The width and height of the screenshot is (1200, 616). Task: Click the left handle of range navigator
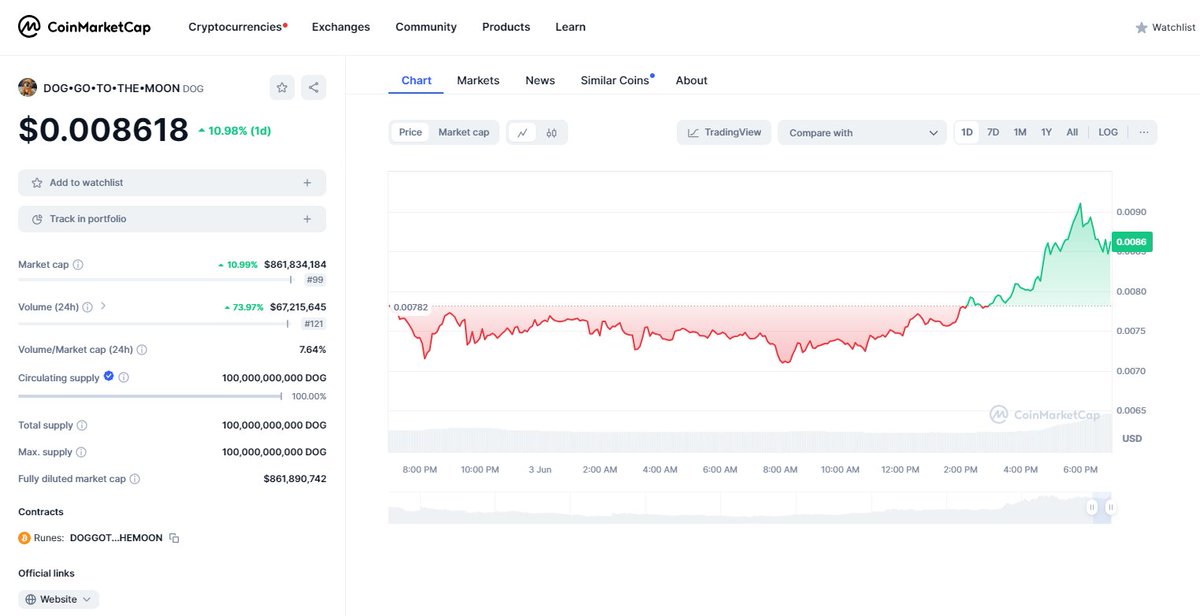tap(1092, 508)
